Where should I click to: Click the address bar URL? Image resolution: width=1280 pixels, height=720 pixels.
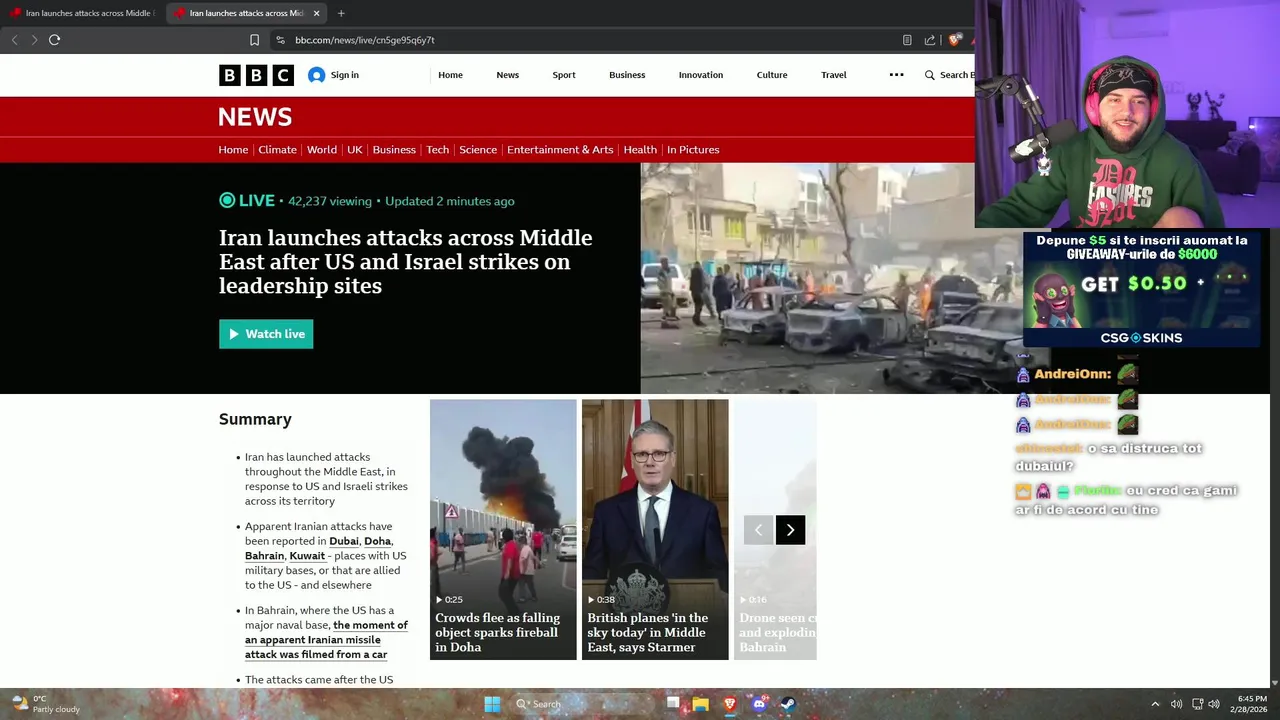pyautogui.click(x=364, y=40)
